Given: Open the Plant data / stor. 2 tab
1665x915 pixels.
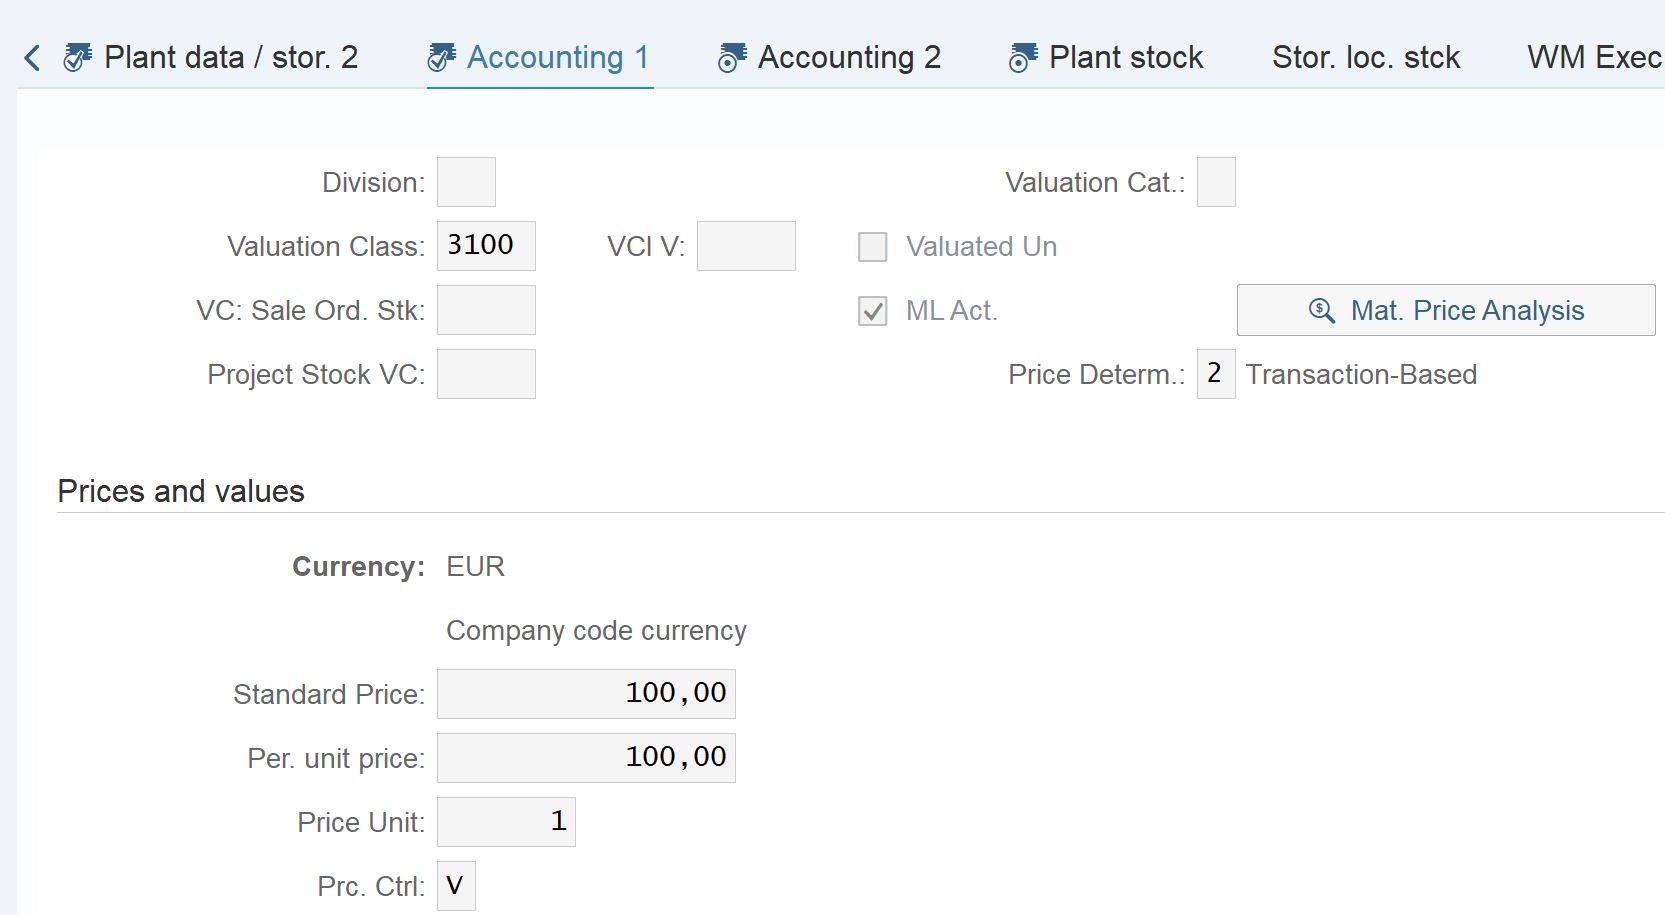Looking at the screenshot, I should click(x=210, y=58).
